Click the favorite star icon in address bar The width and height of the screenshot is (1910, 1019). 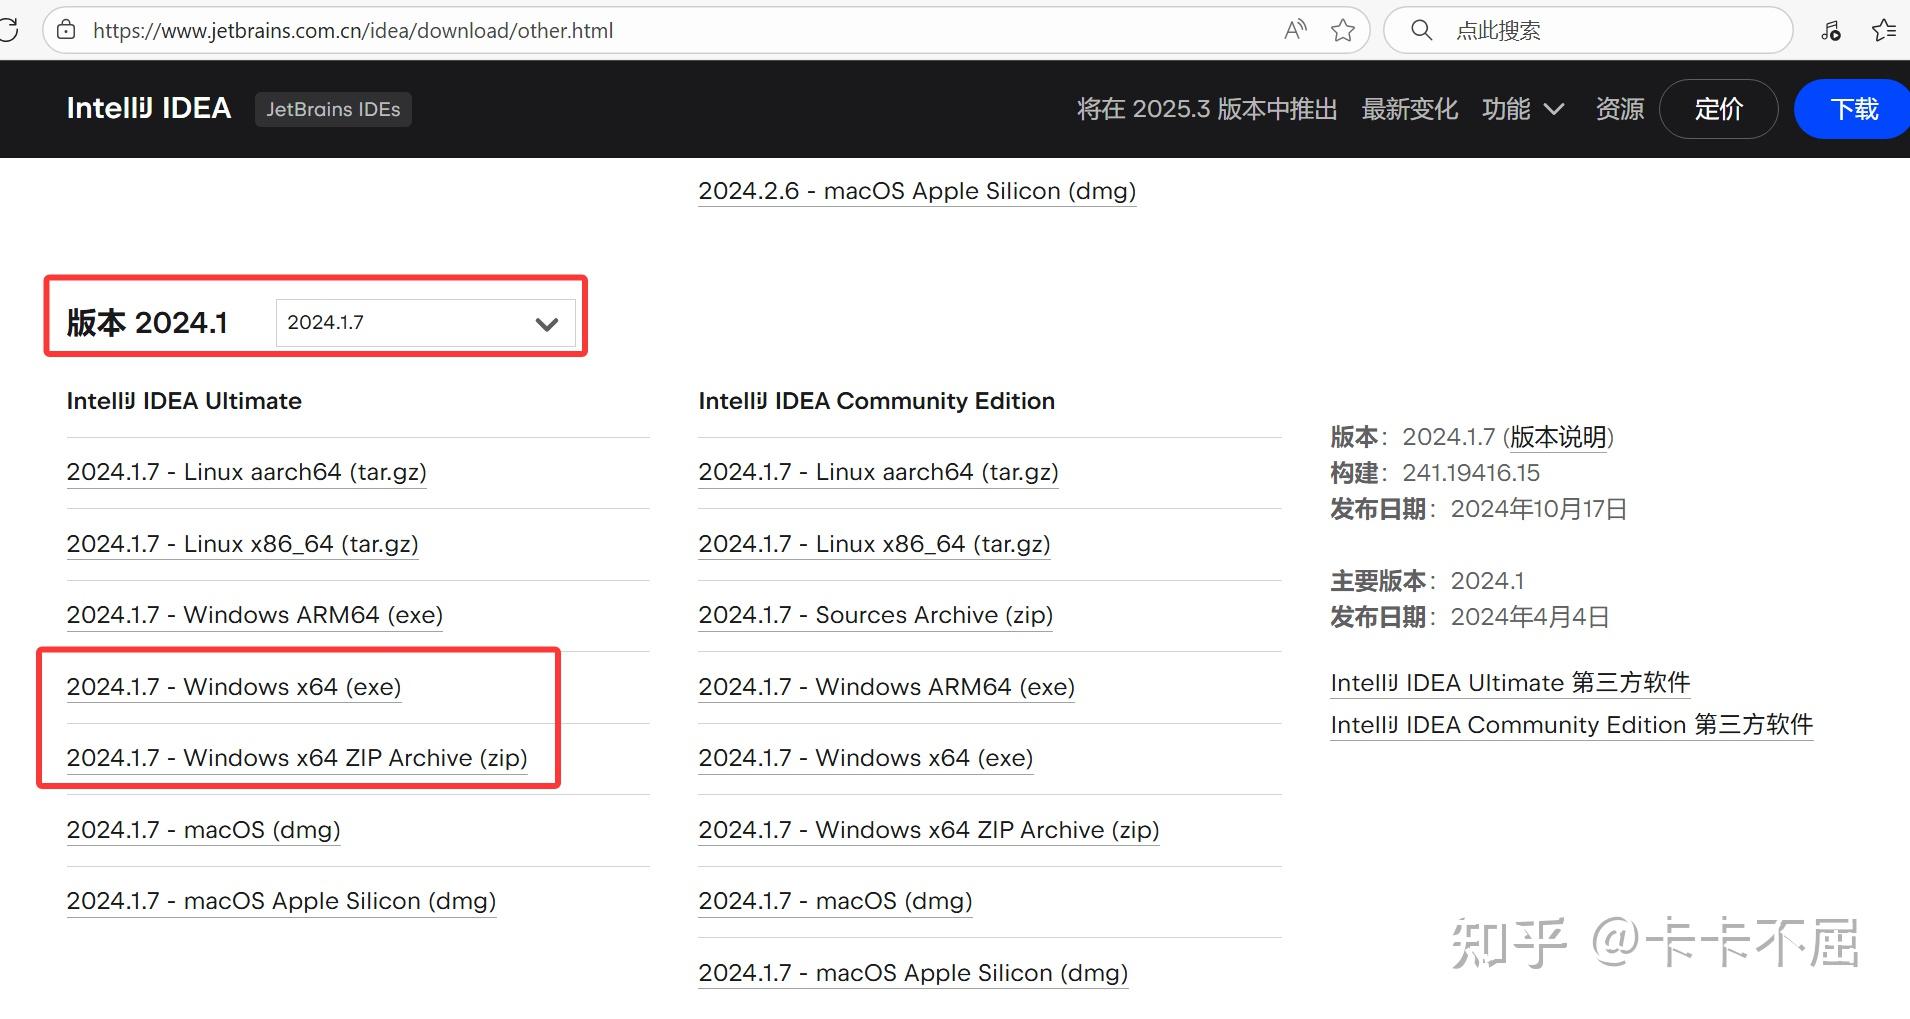[1343, 30]
